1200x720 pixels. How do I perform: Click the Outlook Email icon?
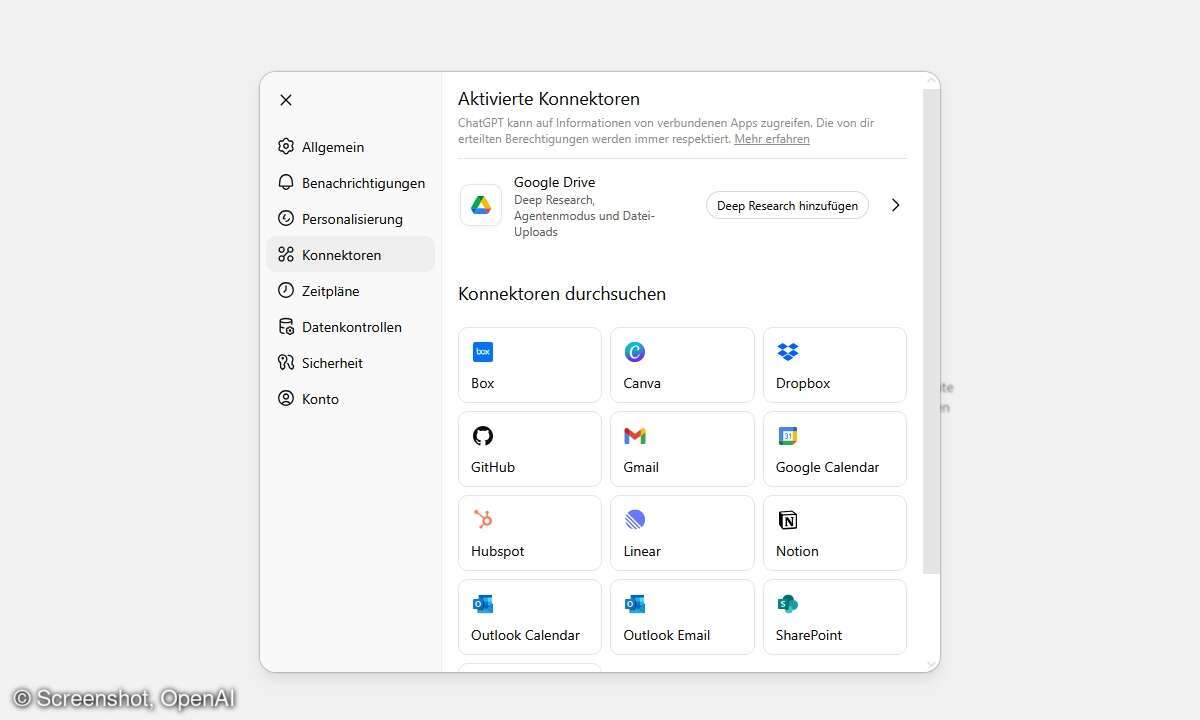pos(635,604)
